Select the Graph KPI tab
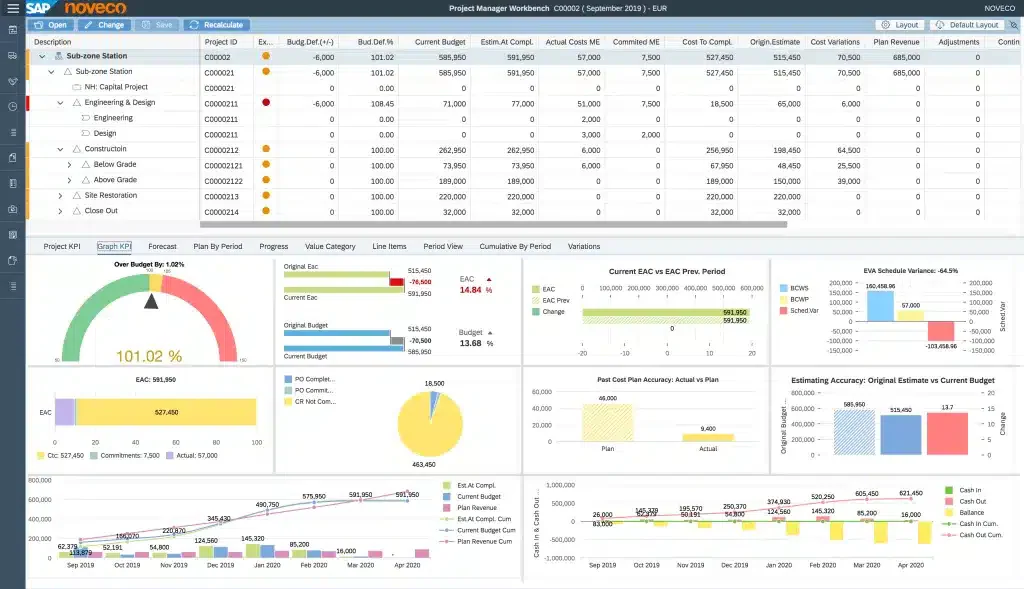1024x589 pixels. pyautogui.click(x=114, y=246)
